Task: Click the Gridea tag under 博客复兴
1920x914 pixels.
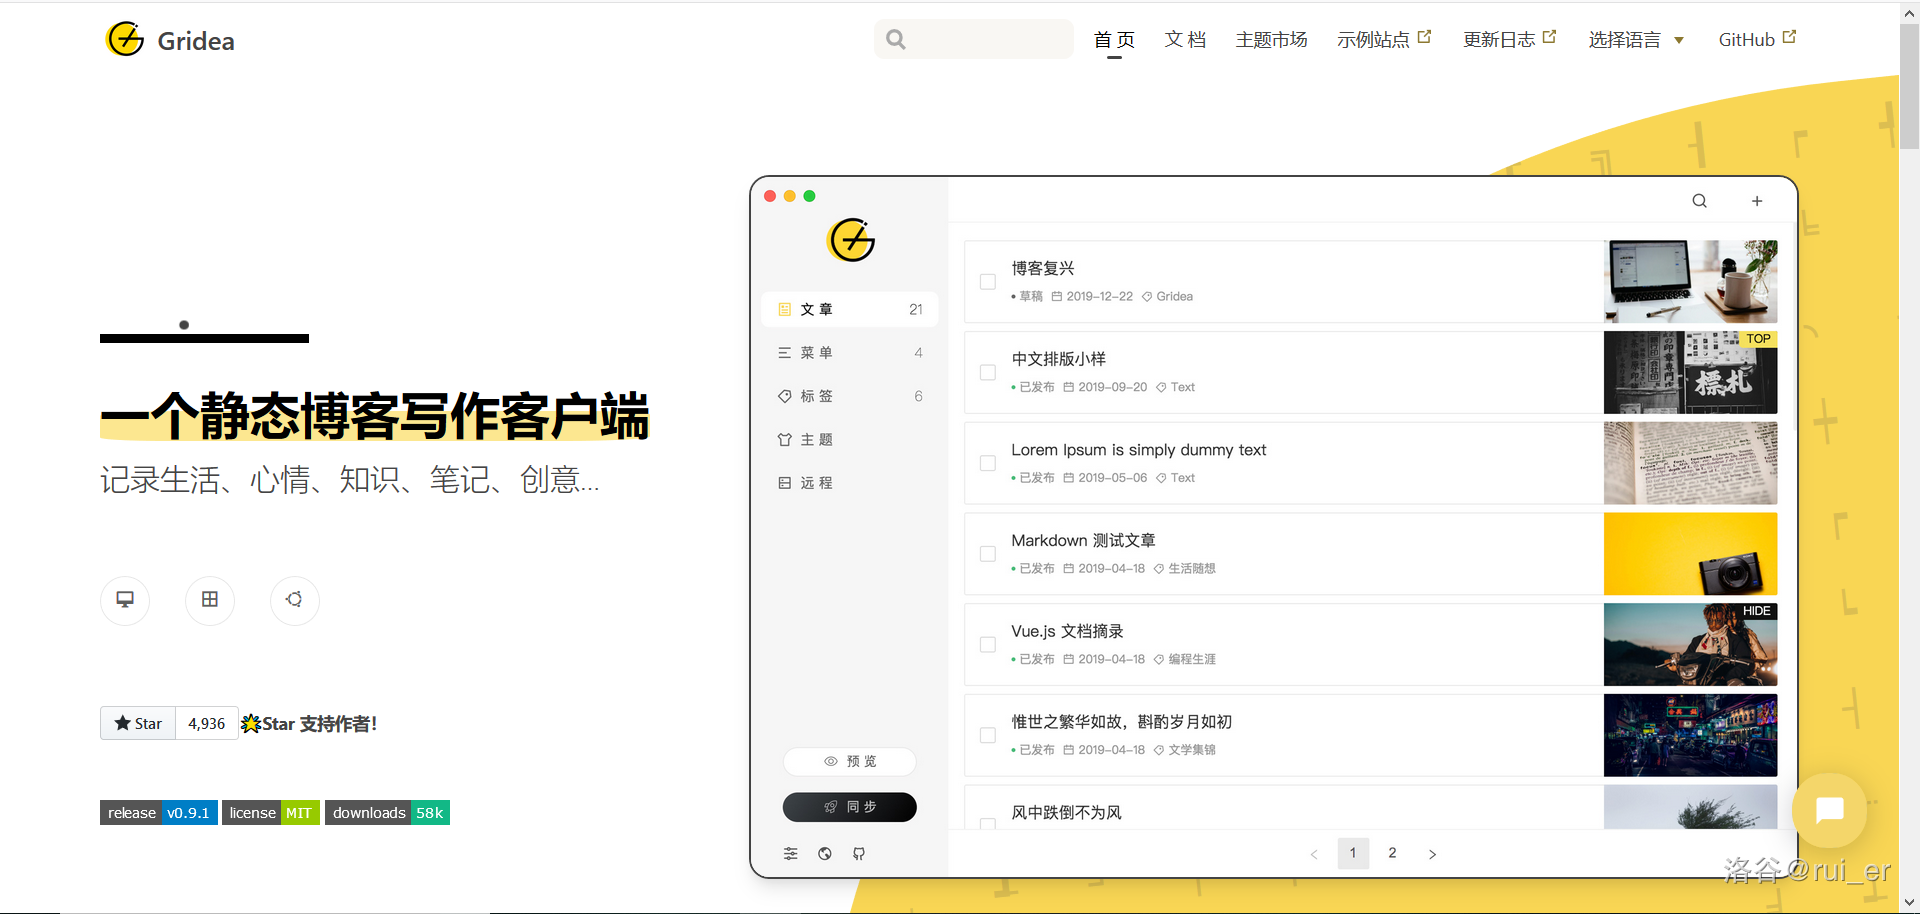Action: 1167,297
